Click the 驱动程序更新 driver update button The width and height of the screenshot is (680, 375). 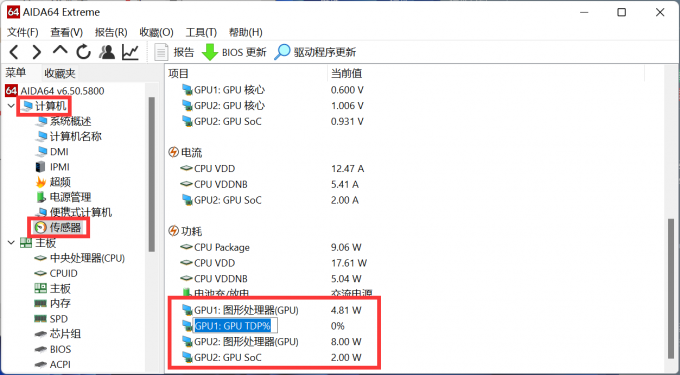coord(315,52)
